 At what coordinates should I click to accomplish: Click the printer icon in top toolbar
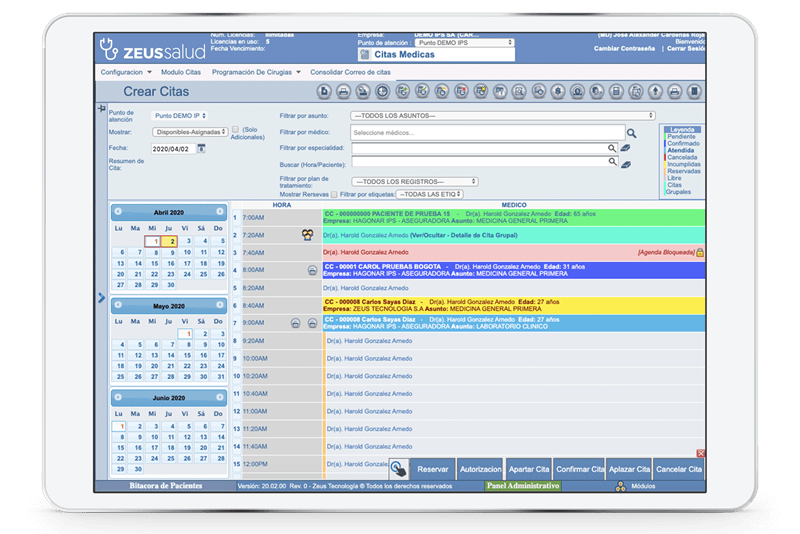pyautogui.click(x=343, y=92)
